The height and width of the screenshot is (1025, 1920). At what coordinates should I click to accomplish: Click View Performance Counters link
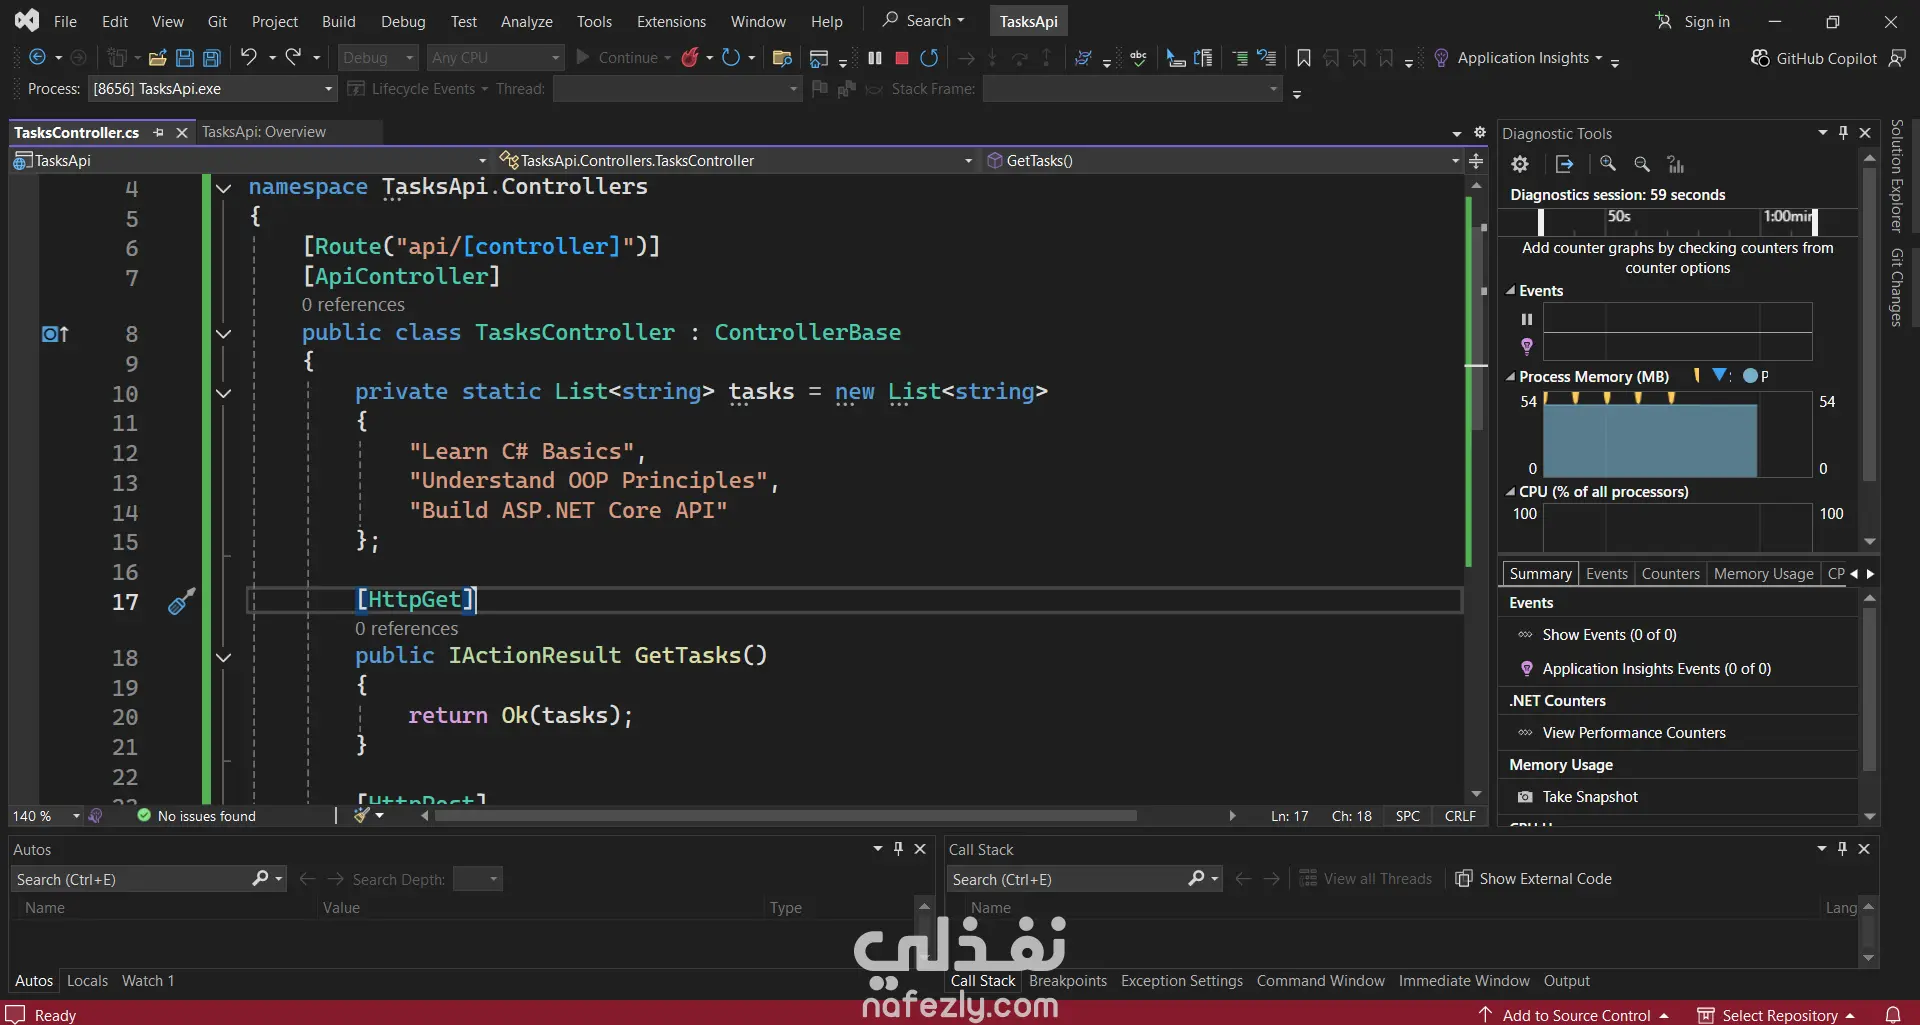click(x=1634, y=733)
